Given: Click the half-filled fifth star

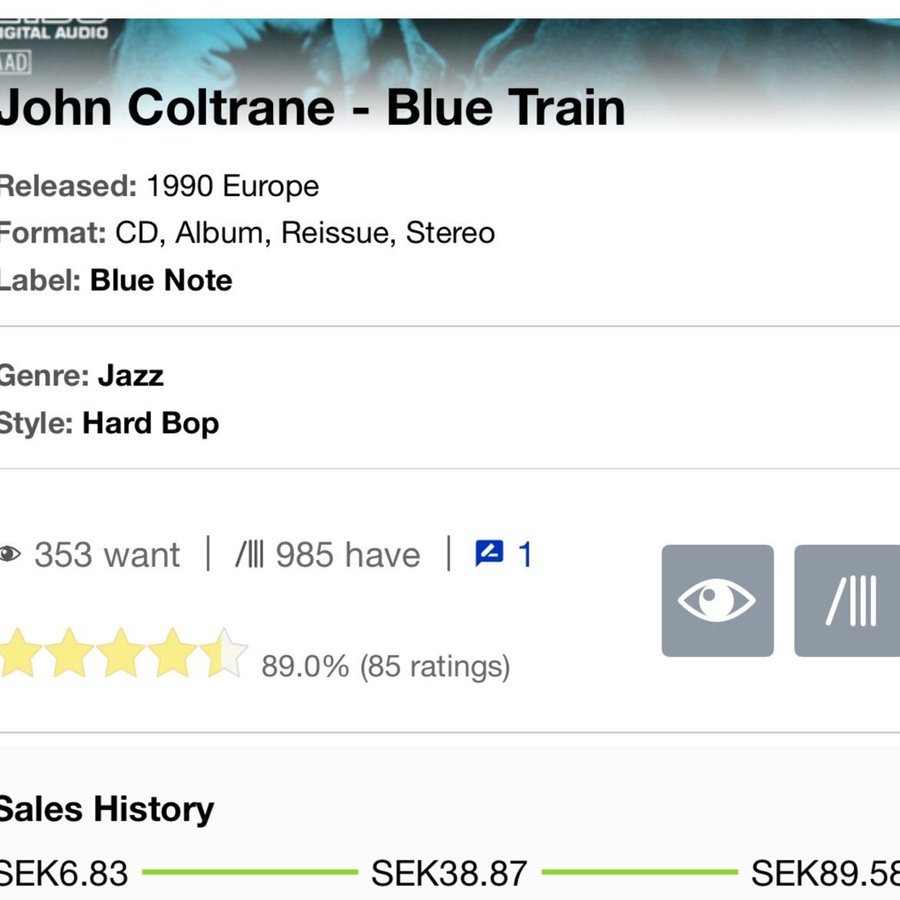Looking at the screenshot, I should click(x=223, y=653).
